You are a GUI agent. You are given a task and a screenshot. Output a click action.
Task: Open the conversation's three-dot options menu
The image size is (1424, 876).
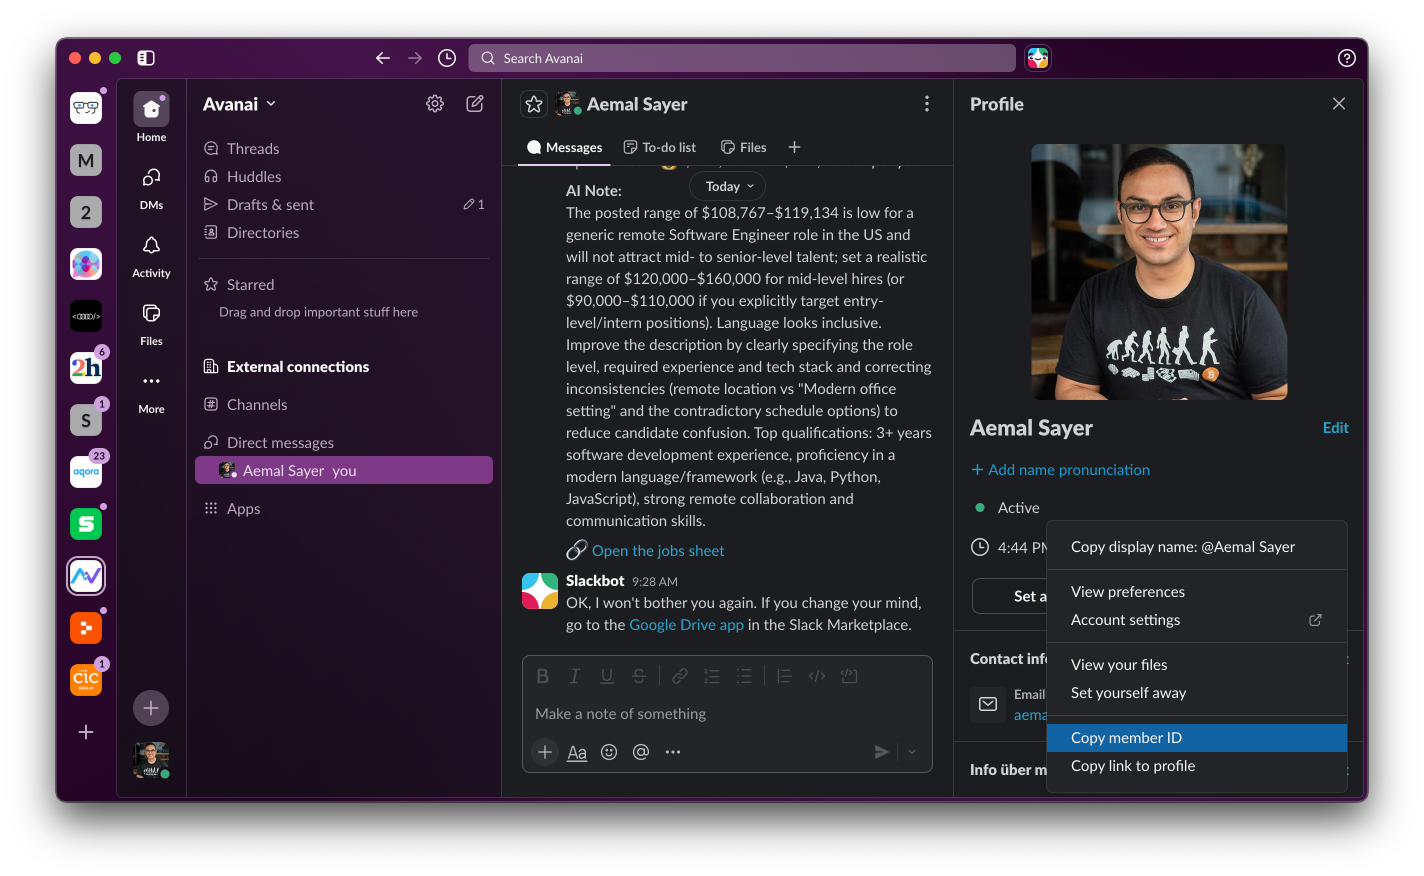pyautogui.click(x=927, y=104)
